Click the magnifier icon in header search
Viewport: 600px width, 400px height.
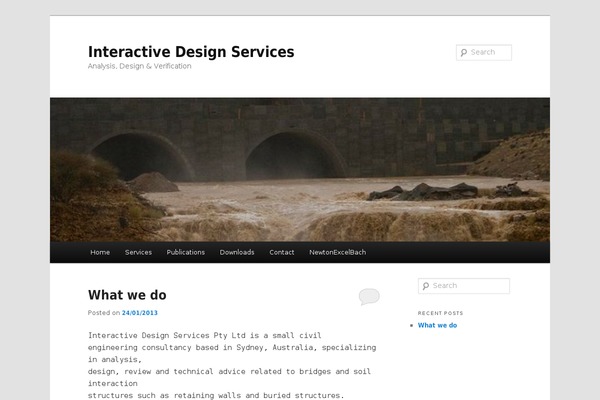(x=464, y=52)
